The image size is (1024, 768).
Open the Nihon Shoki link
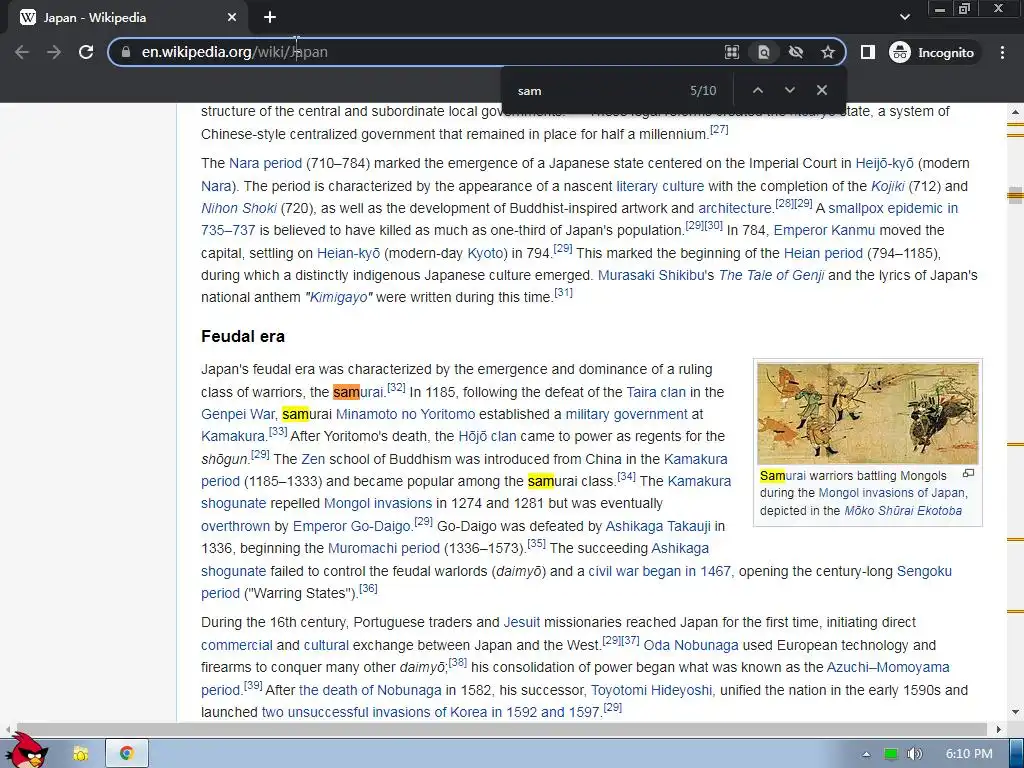point(239,208)
